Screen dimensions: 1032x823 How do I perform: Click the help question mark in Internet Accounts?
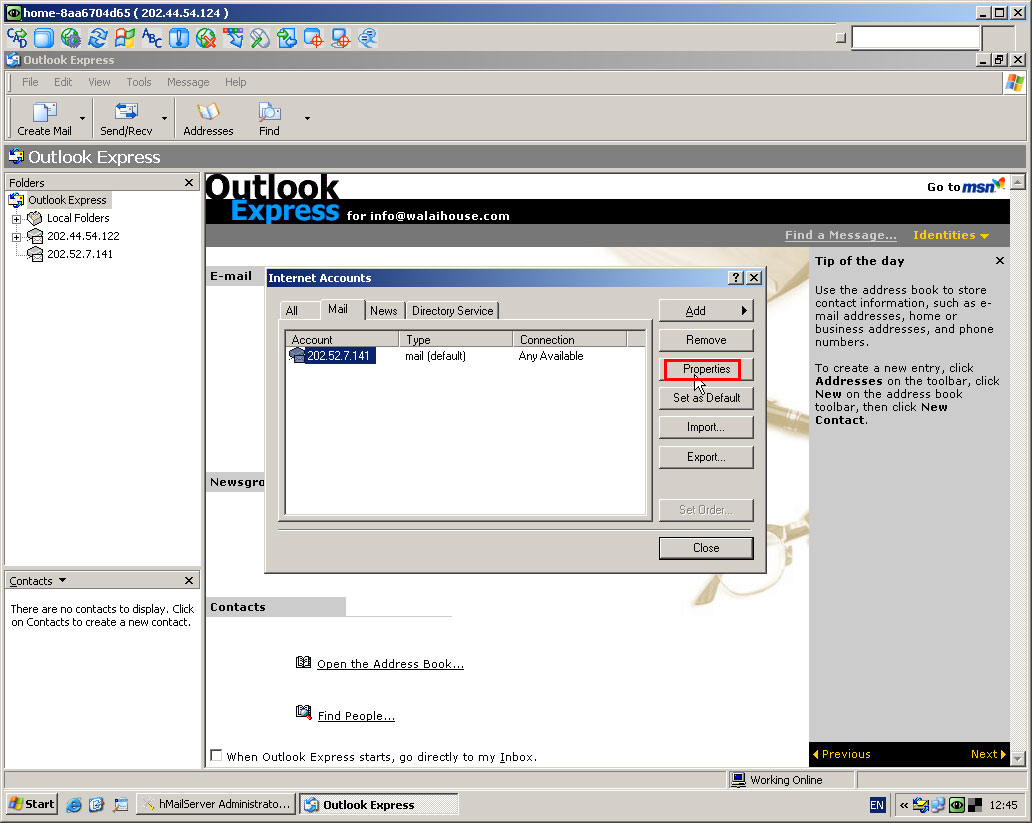pyautogui.click(x=736, y=278)
